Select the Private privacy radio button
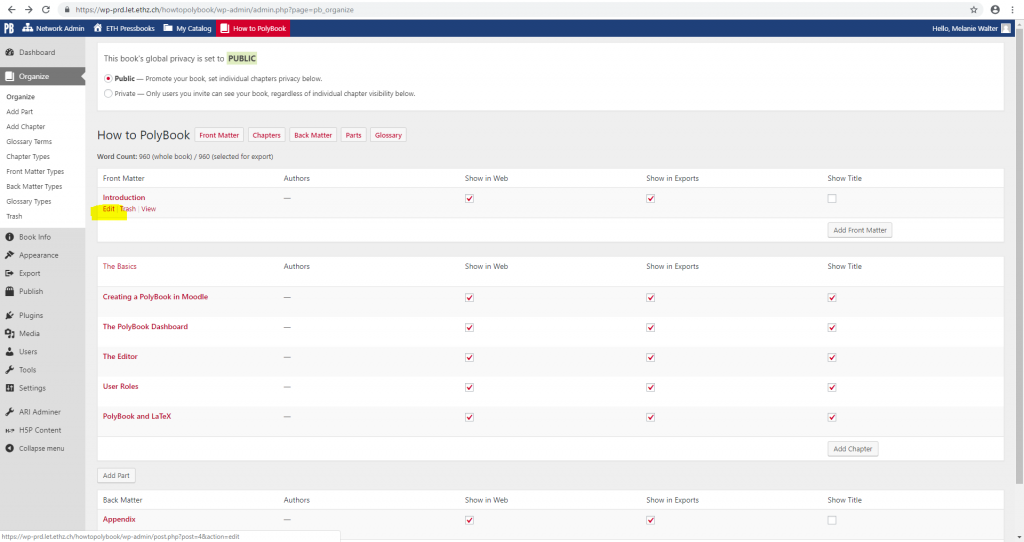This screenshot has width=1024, height=542. point(108,93)
